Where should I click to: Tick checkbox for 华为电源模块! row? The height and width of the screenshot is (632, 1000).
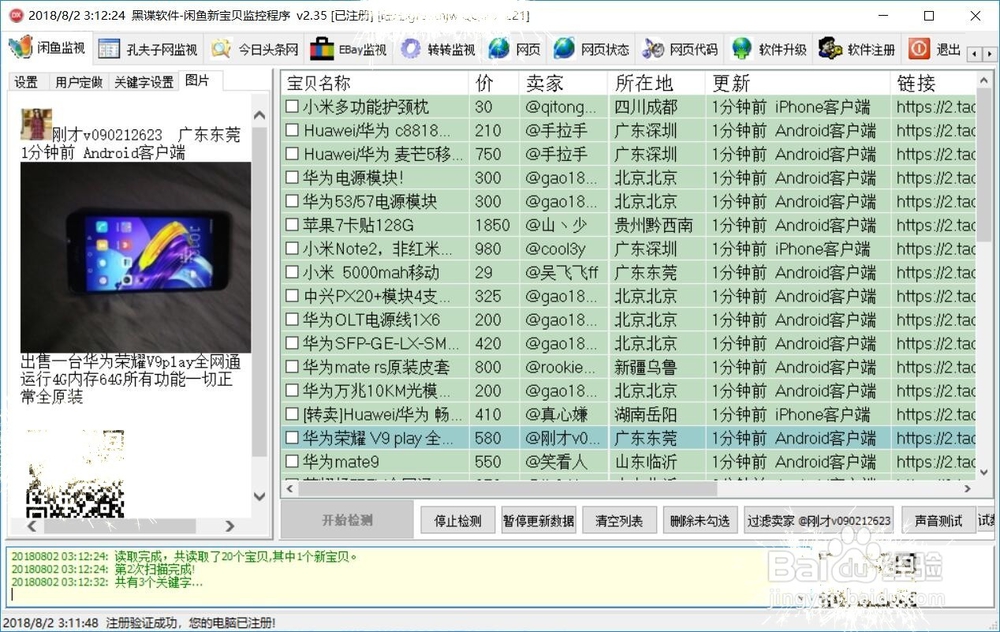[292, 177]
